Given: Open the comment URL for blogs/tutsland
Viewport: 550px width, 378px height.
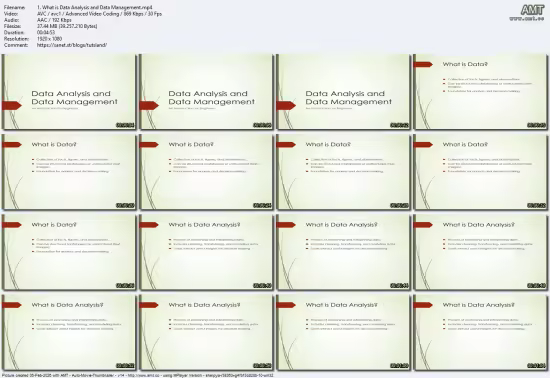Looking at the screenshot, I should [72, 45].
